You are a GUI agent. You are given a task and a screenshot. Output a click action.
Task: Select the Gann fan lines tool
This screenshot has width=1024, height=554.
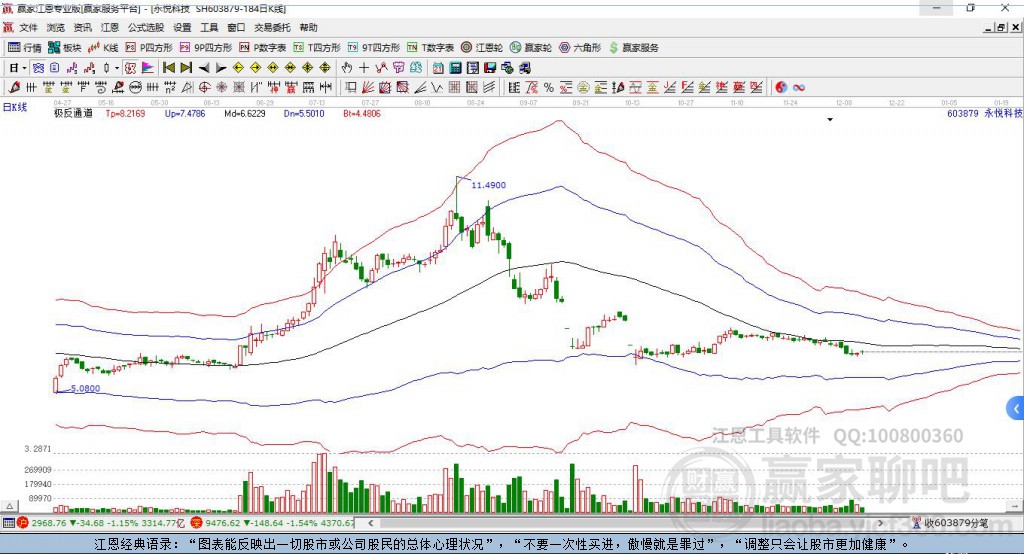[368, 88]
